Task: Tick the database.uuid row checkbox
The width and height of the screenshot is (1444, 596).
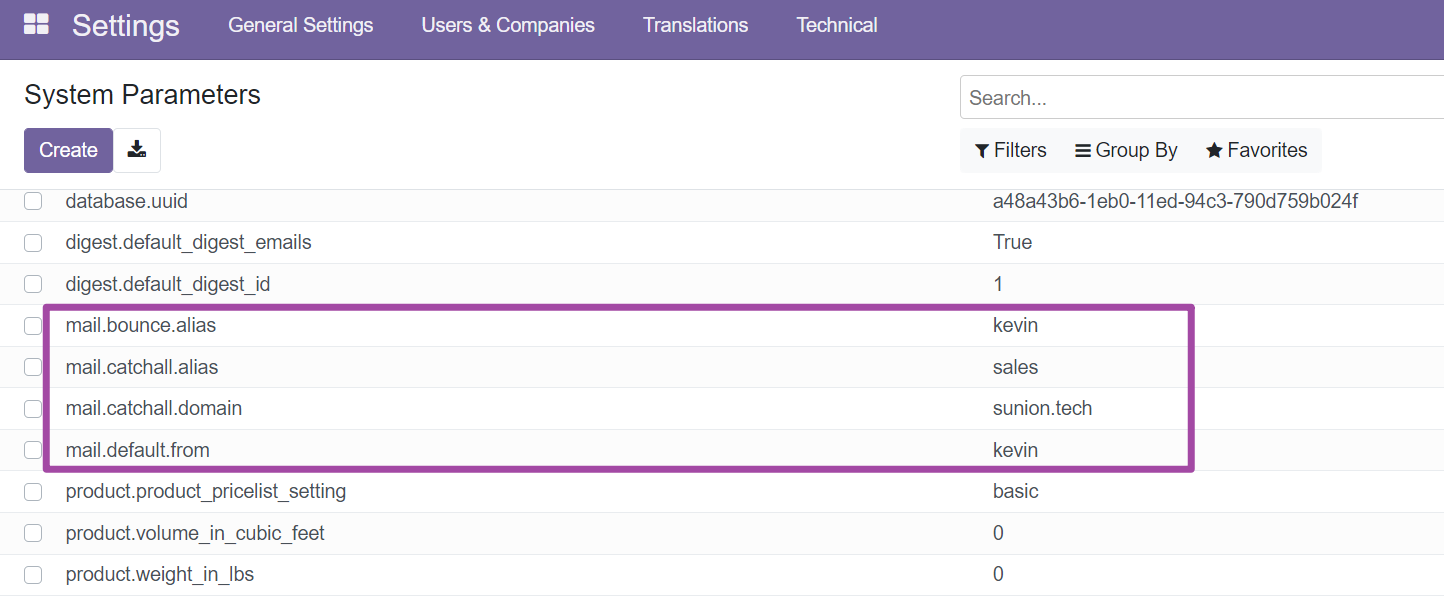Action: (x=33, y=201)
